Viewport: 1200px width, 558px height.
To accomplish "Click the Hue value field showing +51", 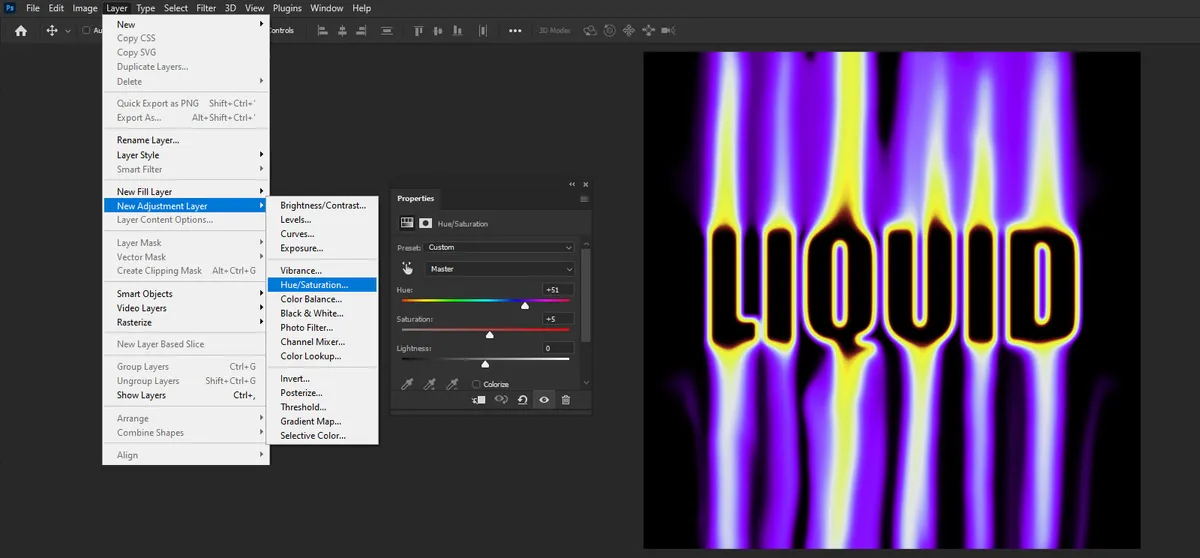I will coord(556,290).
